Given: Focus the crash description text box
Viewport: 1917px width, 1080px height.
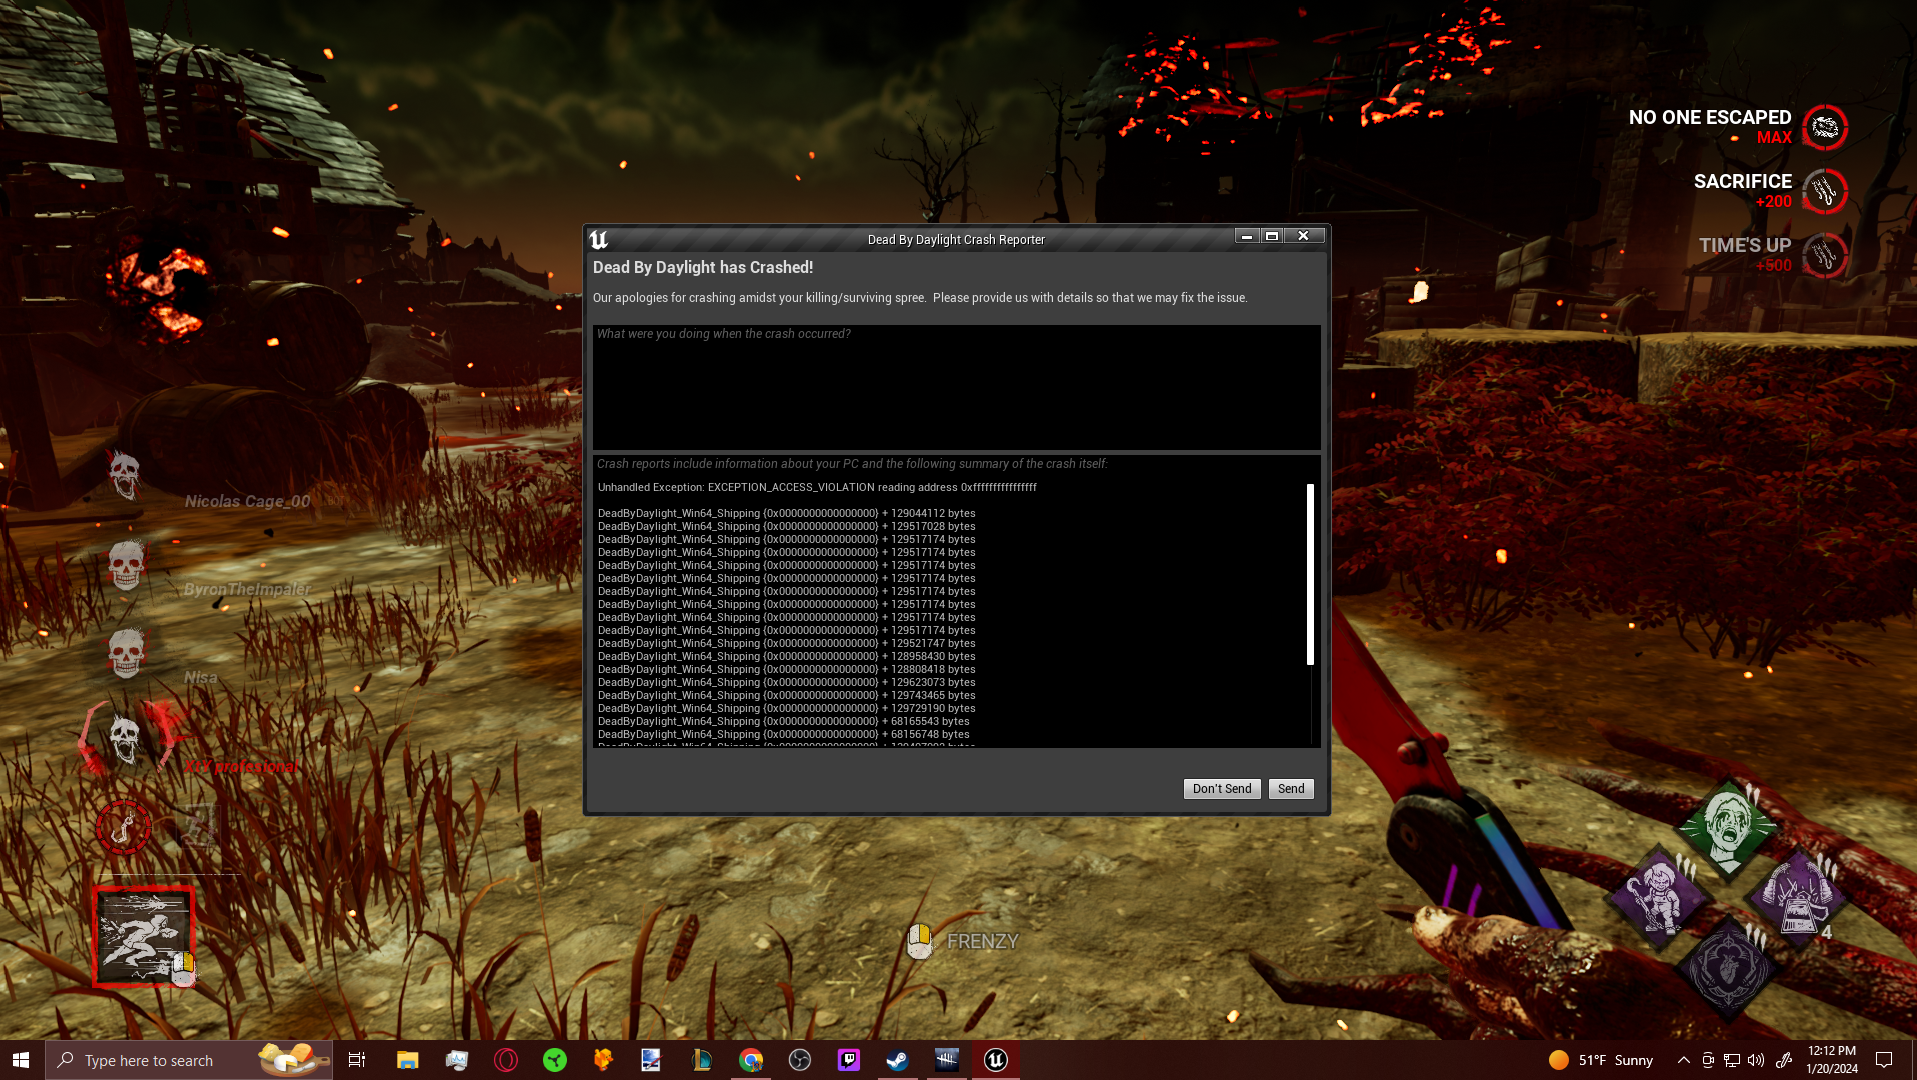Looking at the screenshot, I should [957, 387].
